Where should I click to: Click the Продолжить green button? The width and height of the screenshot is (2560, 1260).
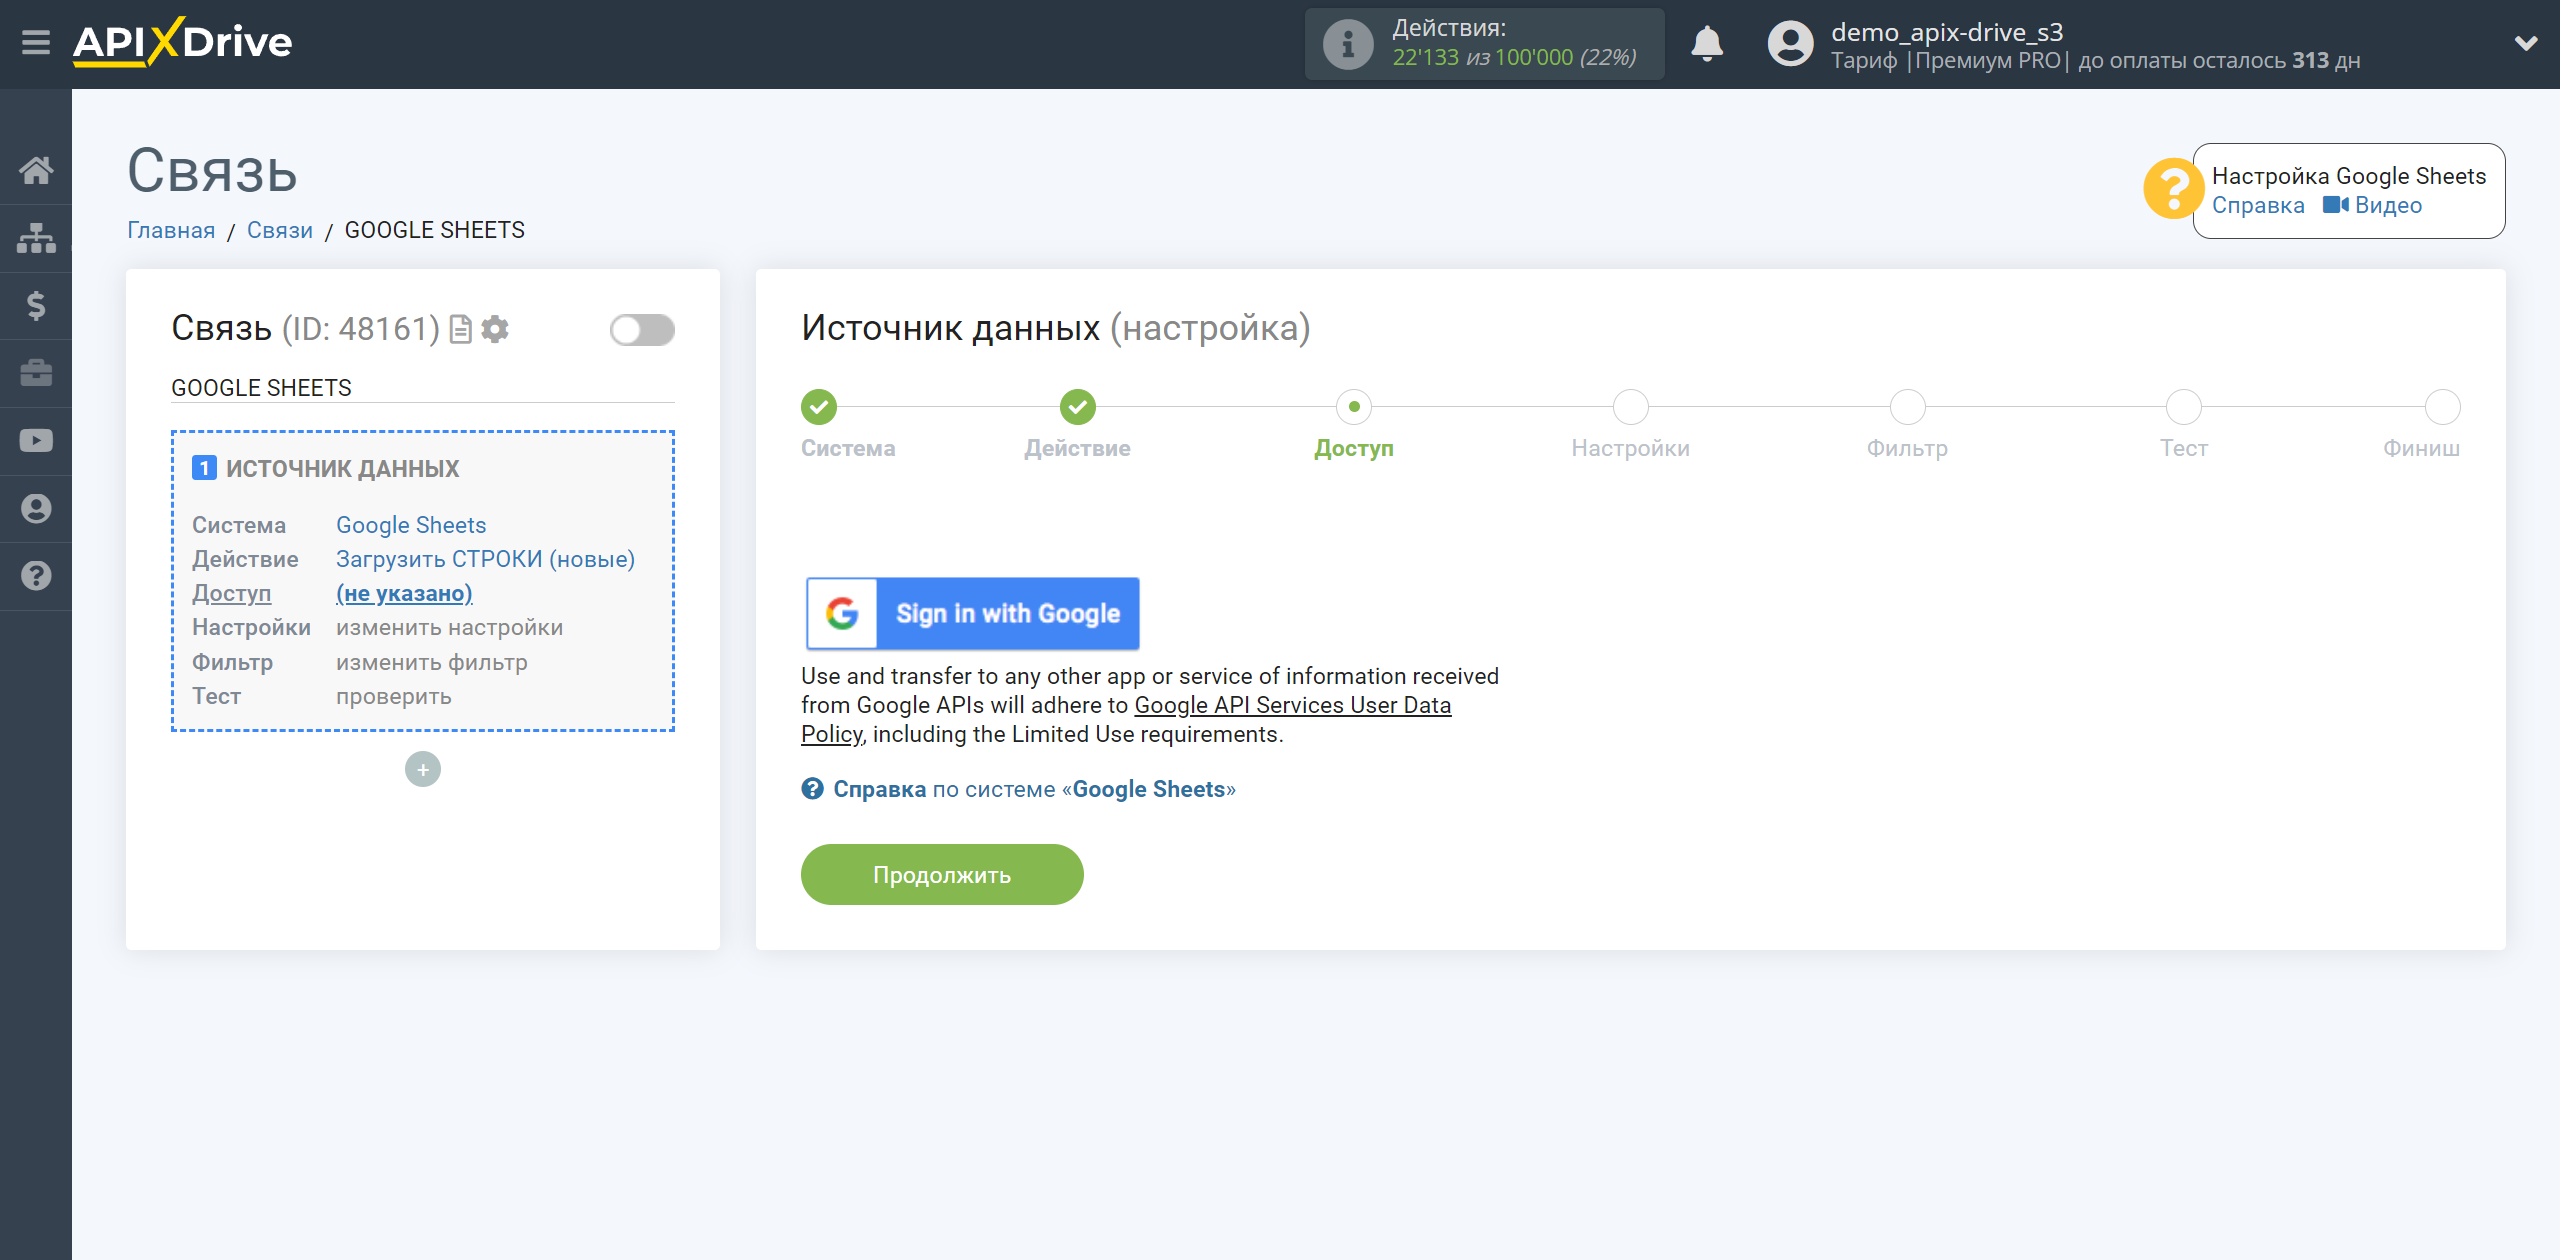point(944,875)
